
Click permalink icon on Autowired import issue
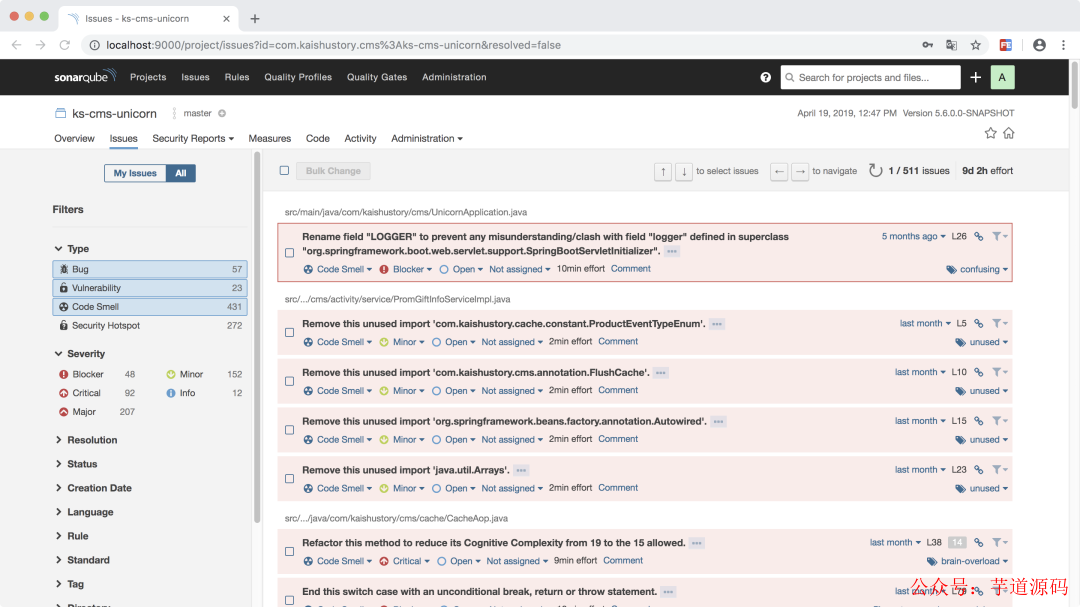click(978, 421)
